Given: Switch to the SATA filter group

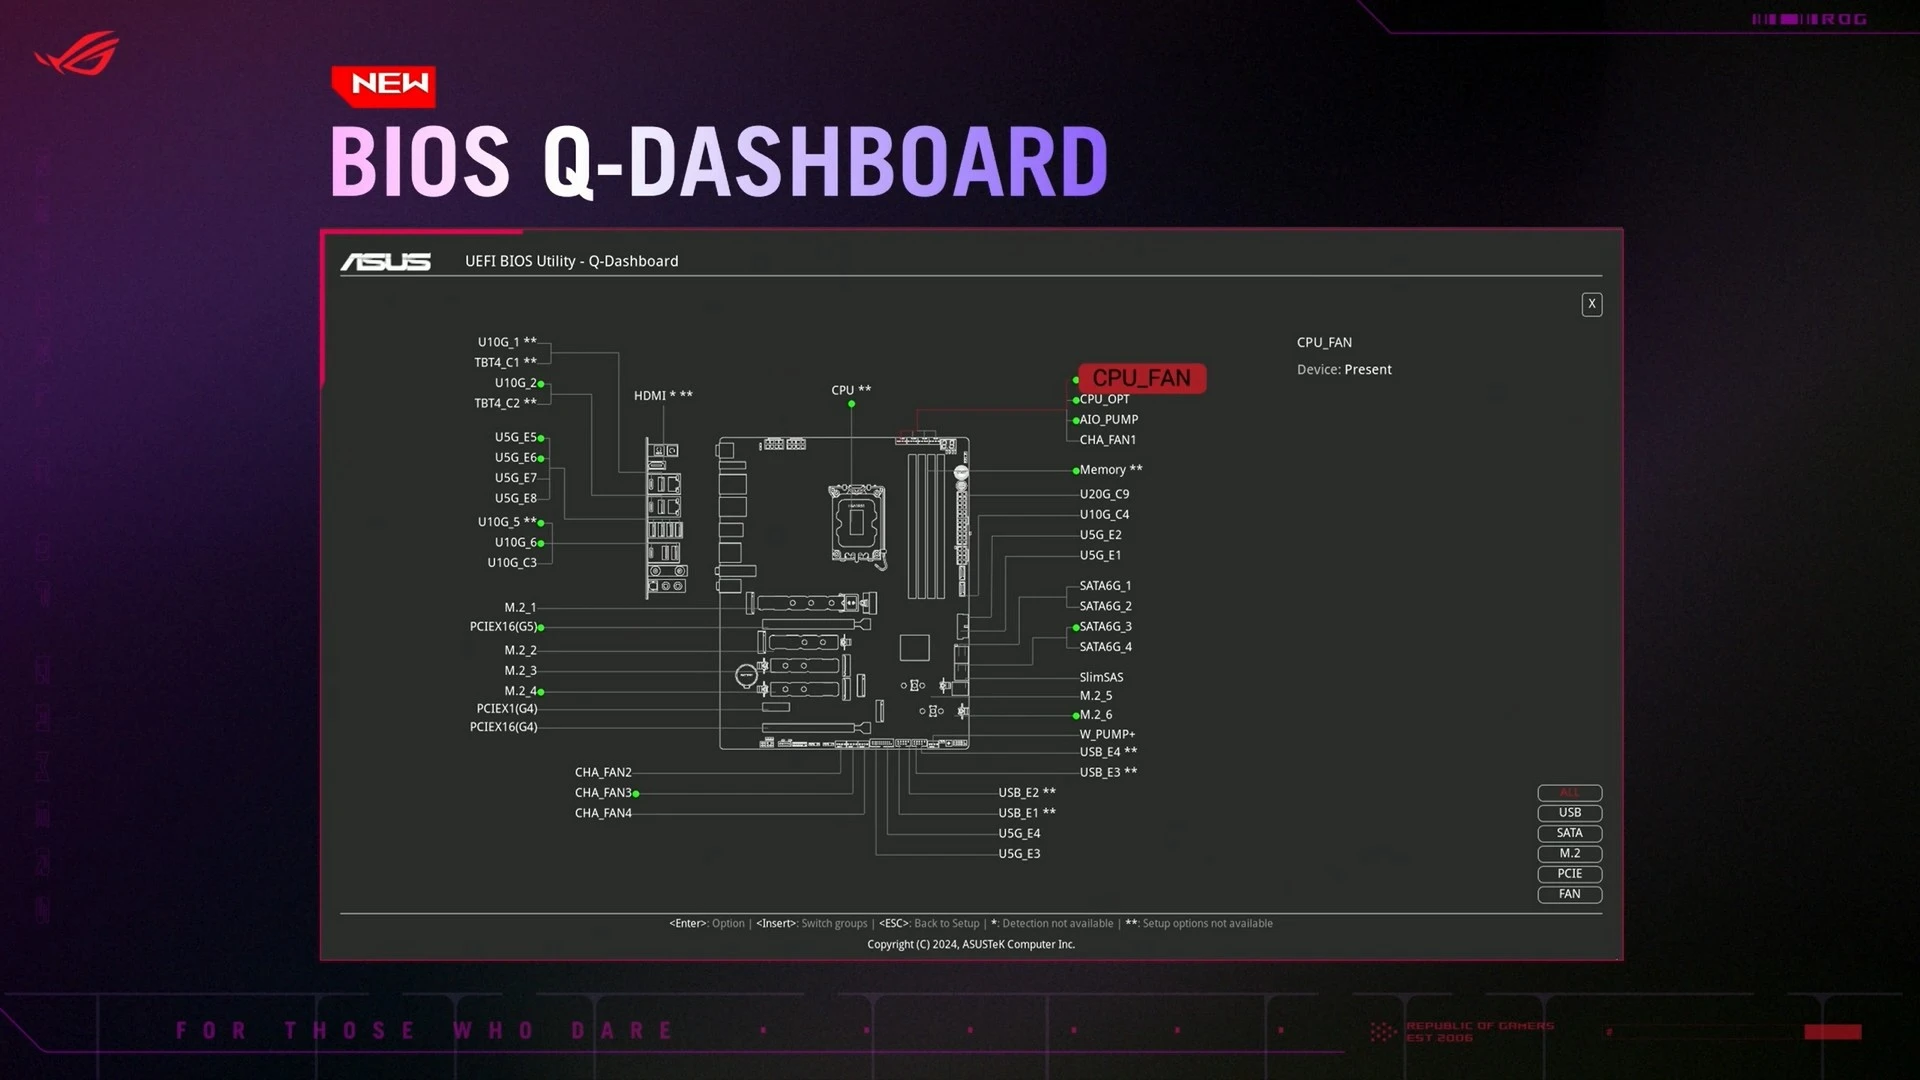Looking at the screenshot, I should (x=1569, y=833).
